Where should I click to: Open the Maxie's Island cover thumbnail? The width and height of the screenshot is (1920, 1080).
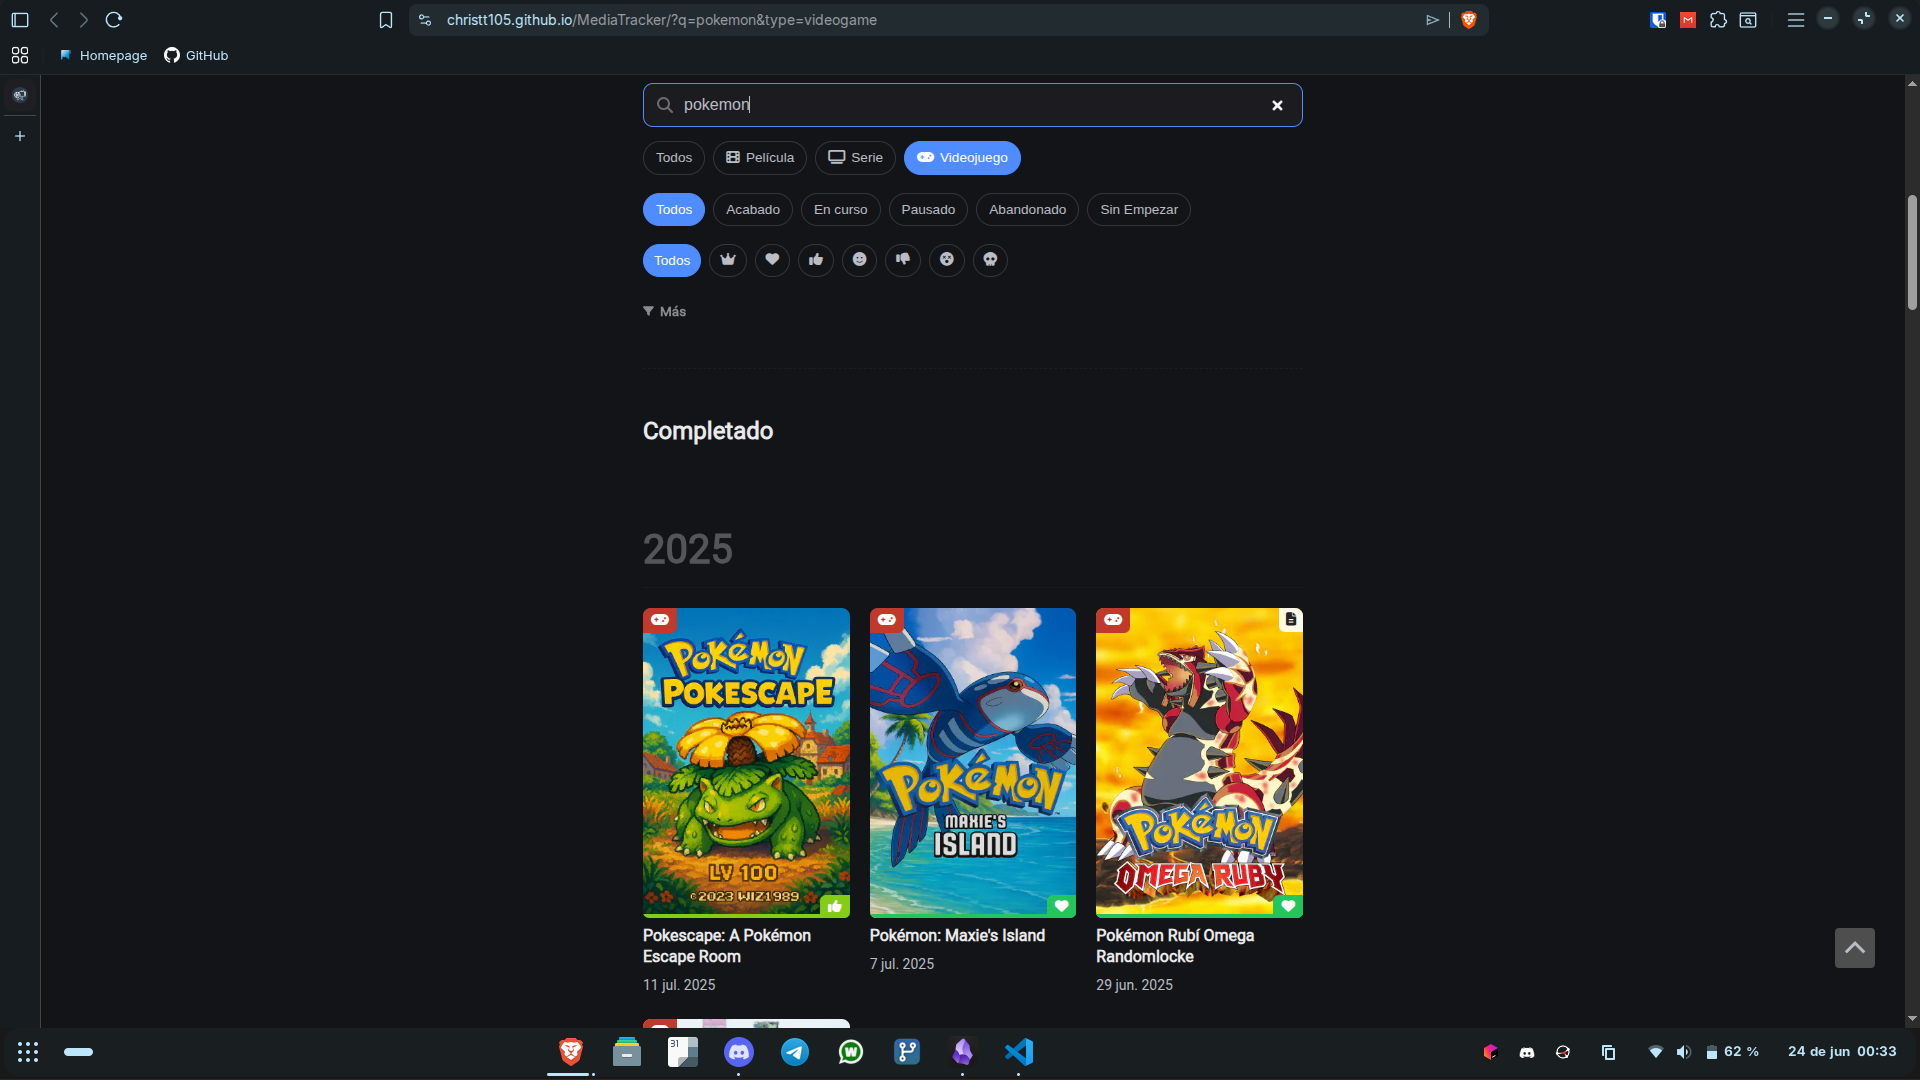tap(973, 763)
